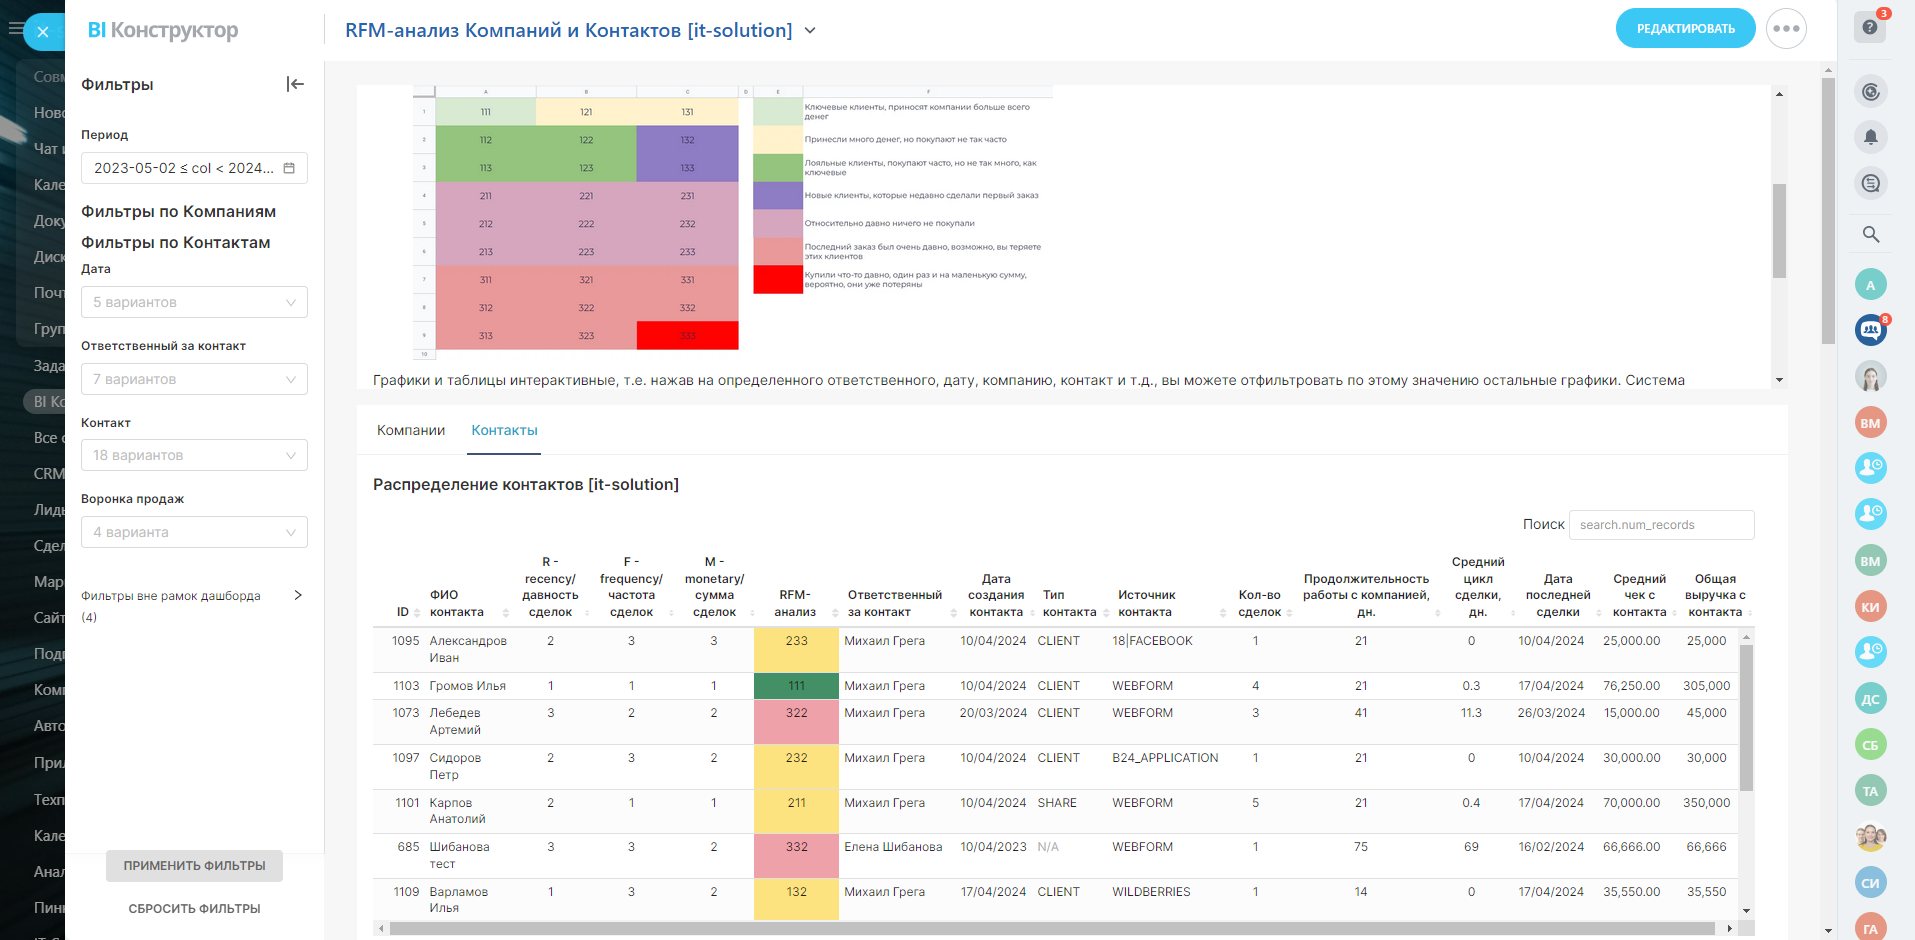Open the help question mark icon

1870,27
